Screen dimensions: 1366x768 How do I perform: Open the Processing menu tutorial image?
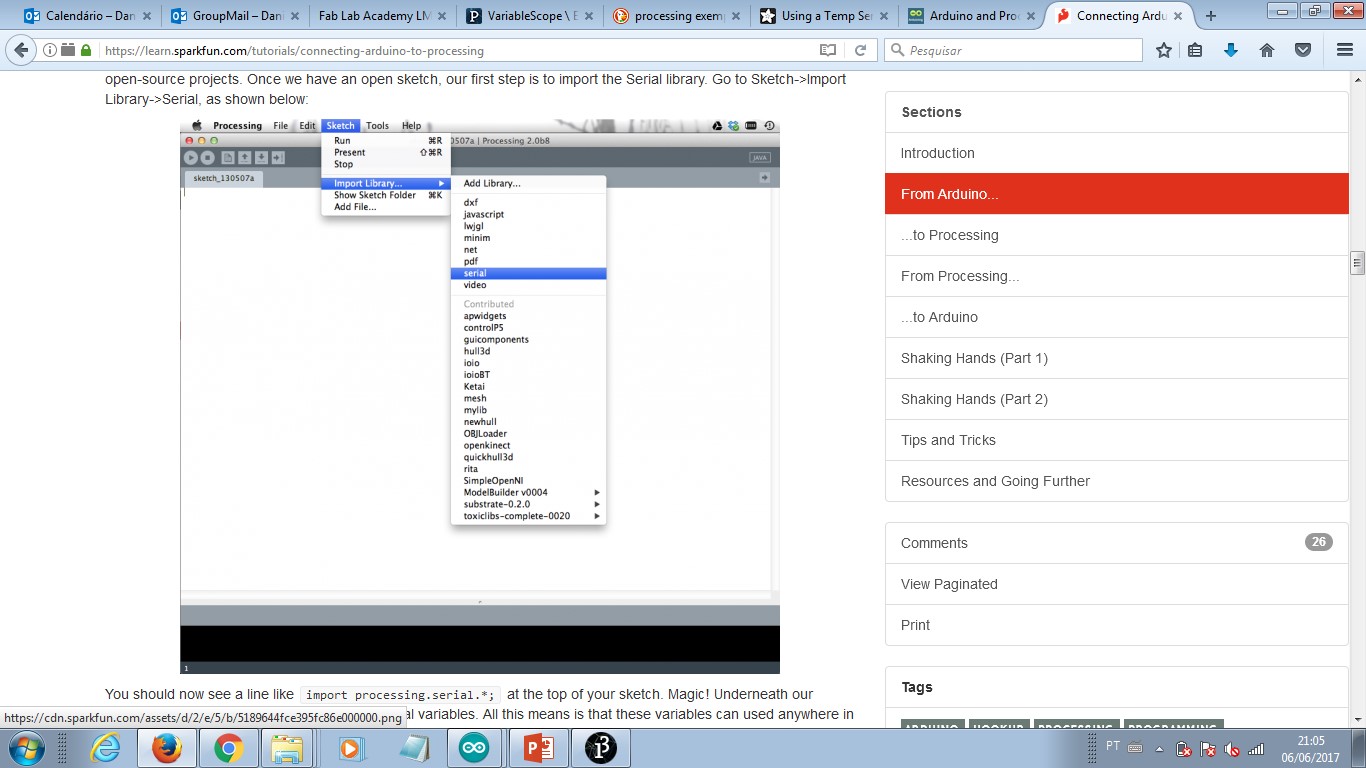pos(479,396)
